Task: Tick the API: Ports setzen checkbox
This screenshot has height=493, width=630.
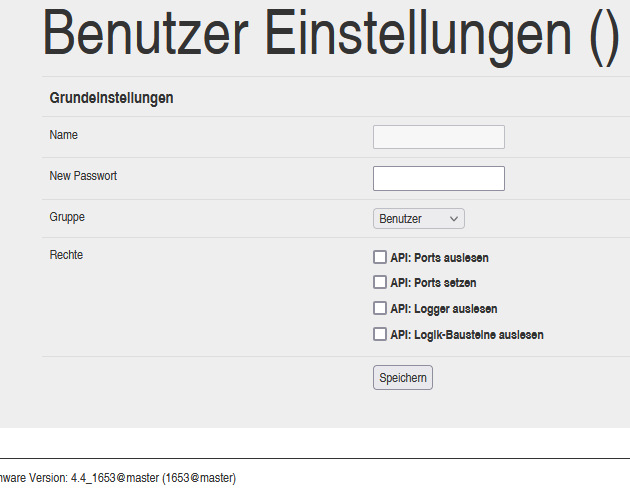Action: (380, 282)
